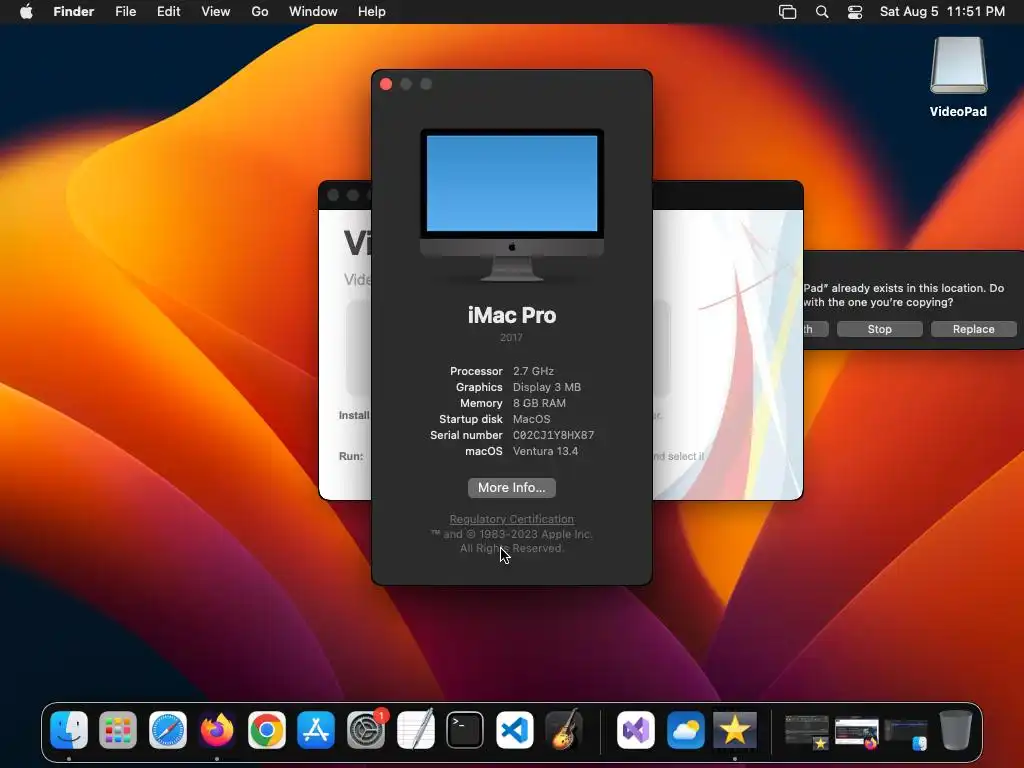Click the iMac Pro computer image

tap(511, 204)
